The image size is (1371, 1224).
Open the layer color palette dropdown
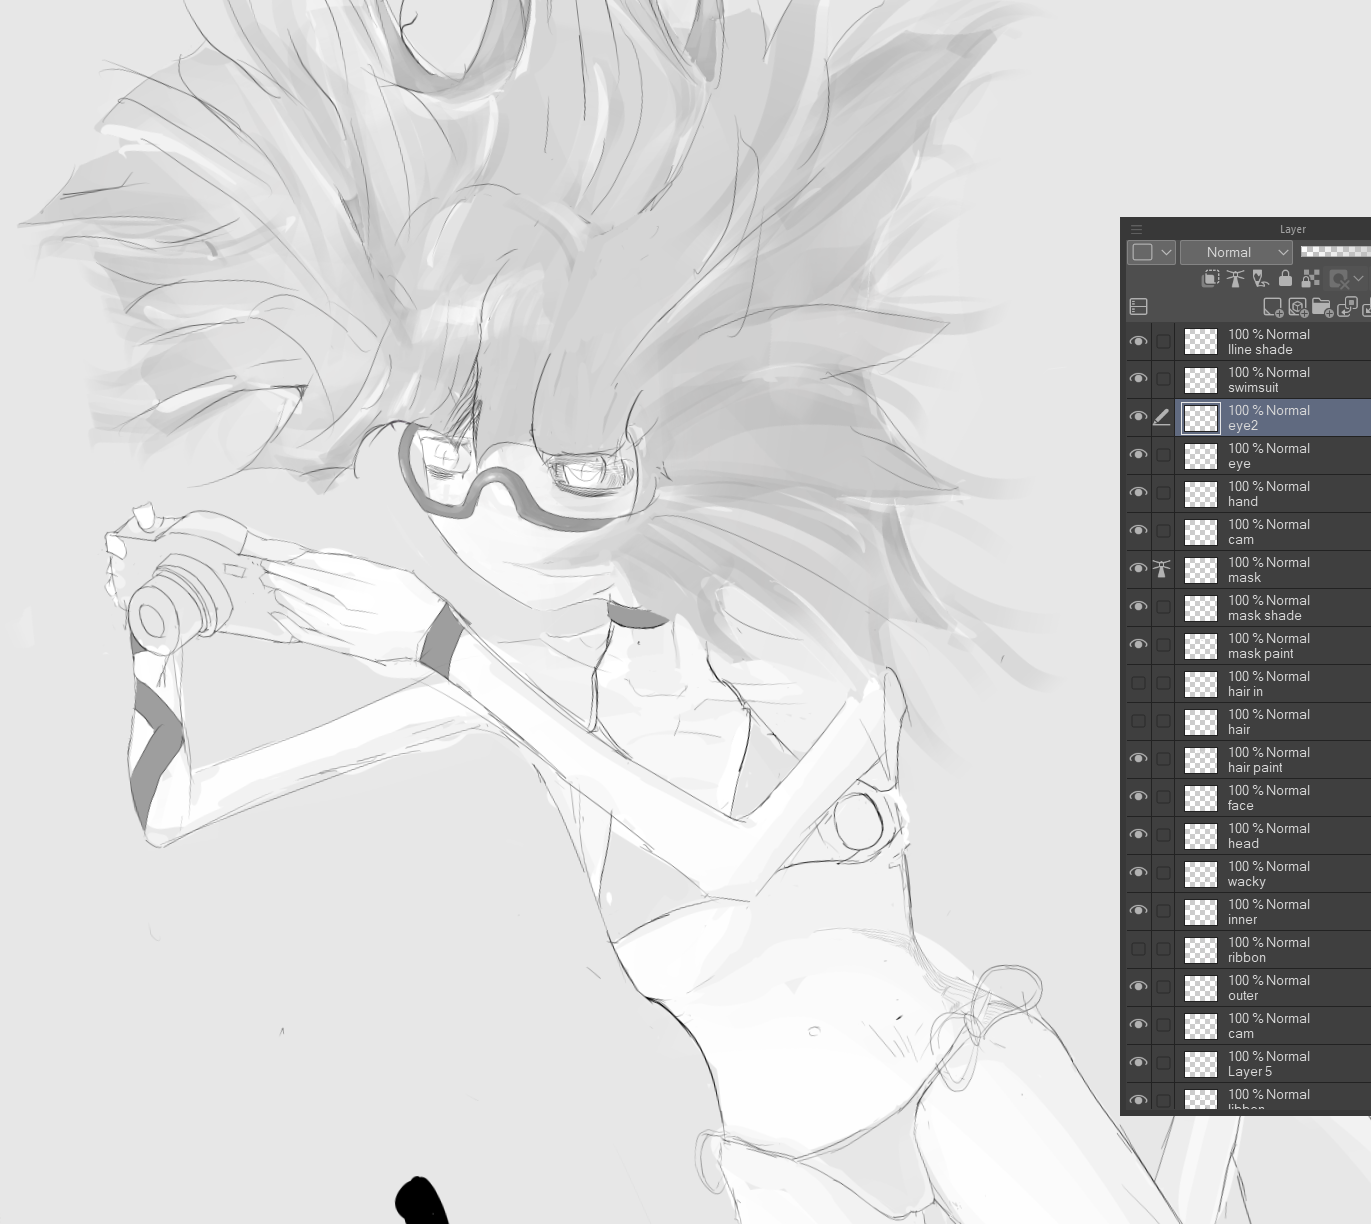pyautogui.click(x=1151, y=252)
